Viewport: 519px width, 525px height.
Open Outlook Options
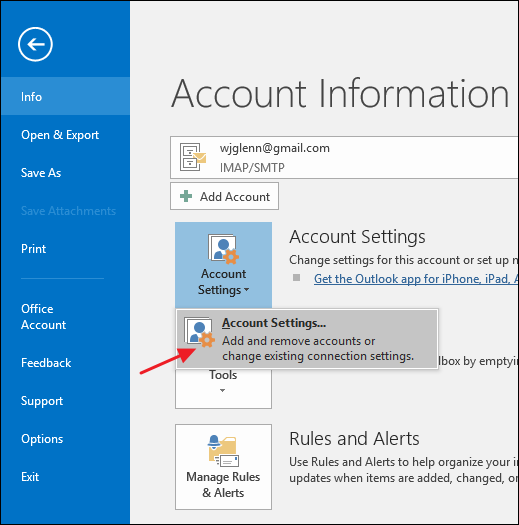[65, 439]
